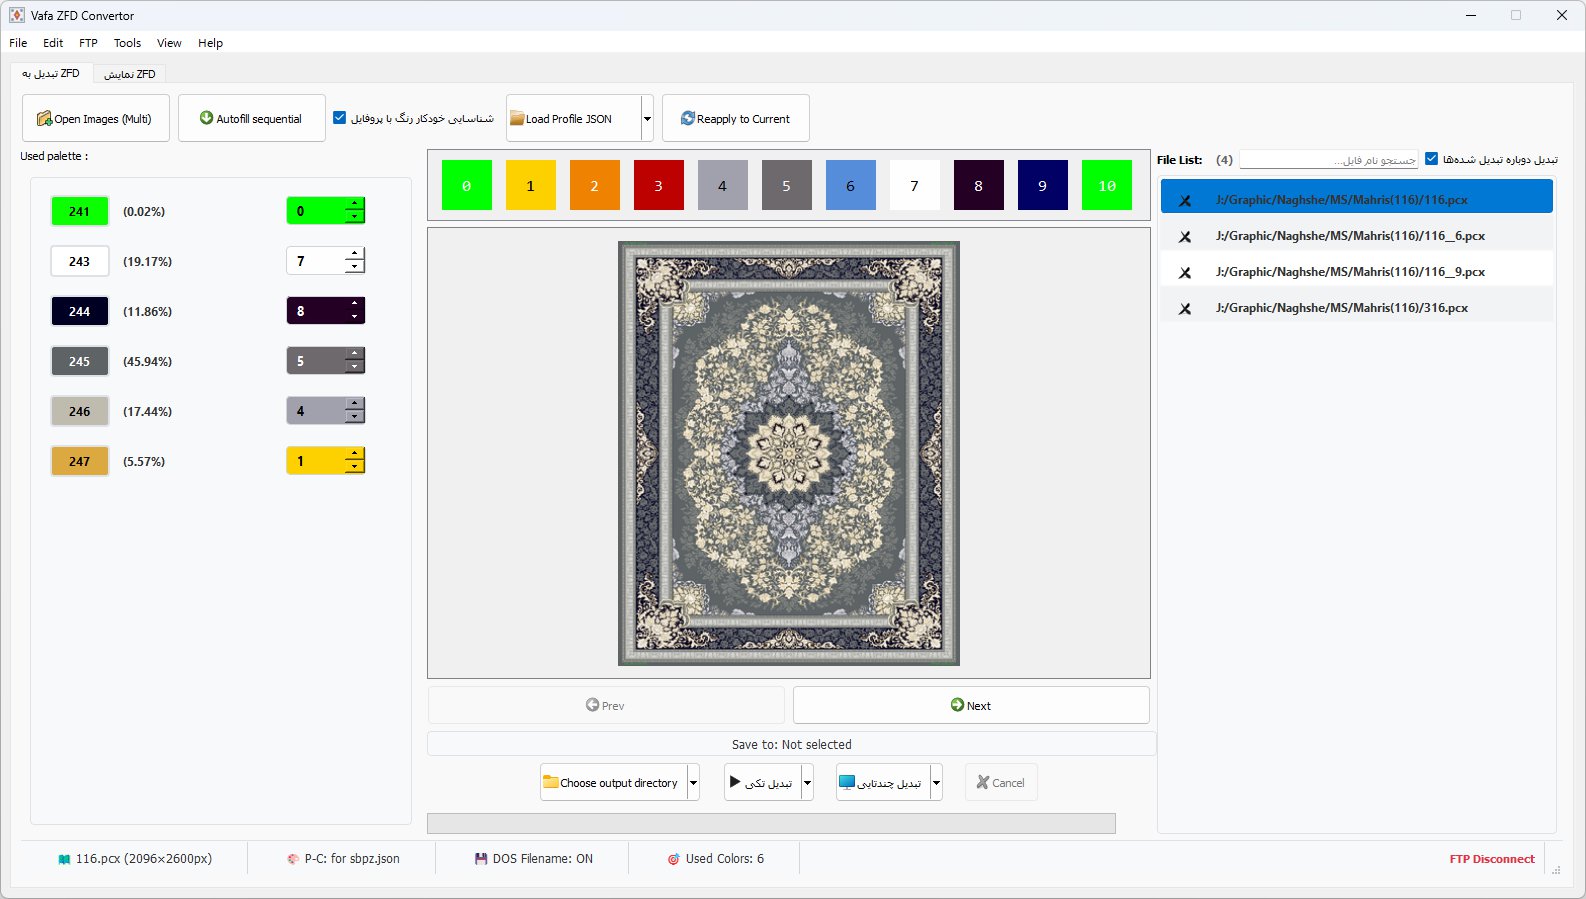Screen dimensions: 1586x899
Task: Click the palette 245 gray color swatch
Action: tap(80, 361)
